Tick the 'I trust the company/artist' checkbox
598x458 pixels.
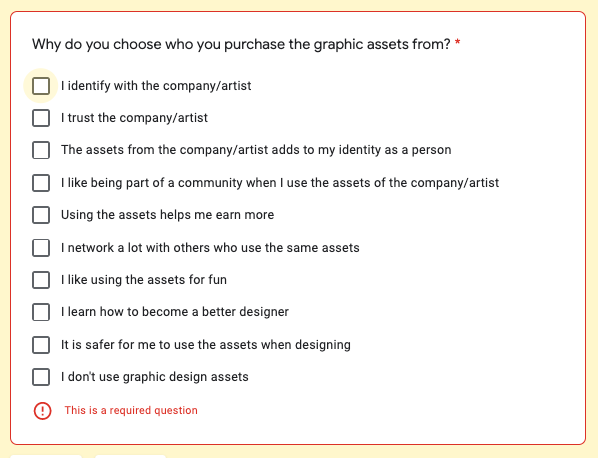click(41, 118)
